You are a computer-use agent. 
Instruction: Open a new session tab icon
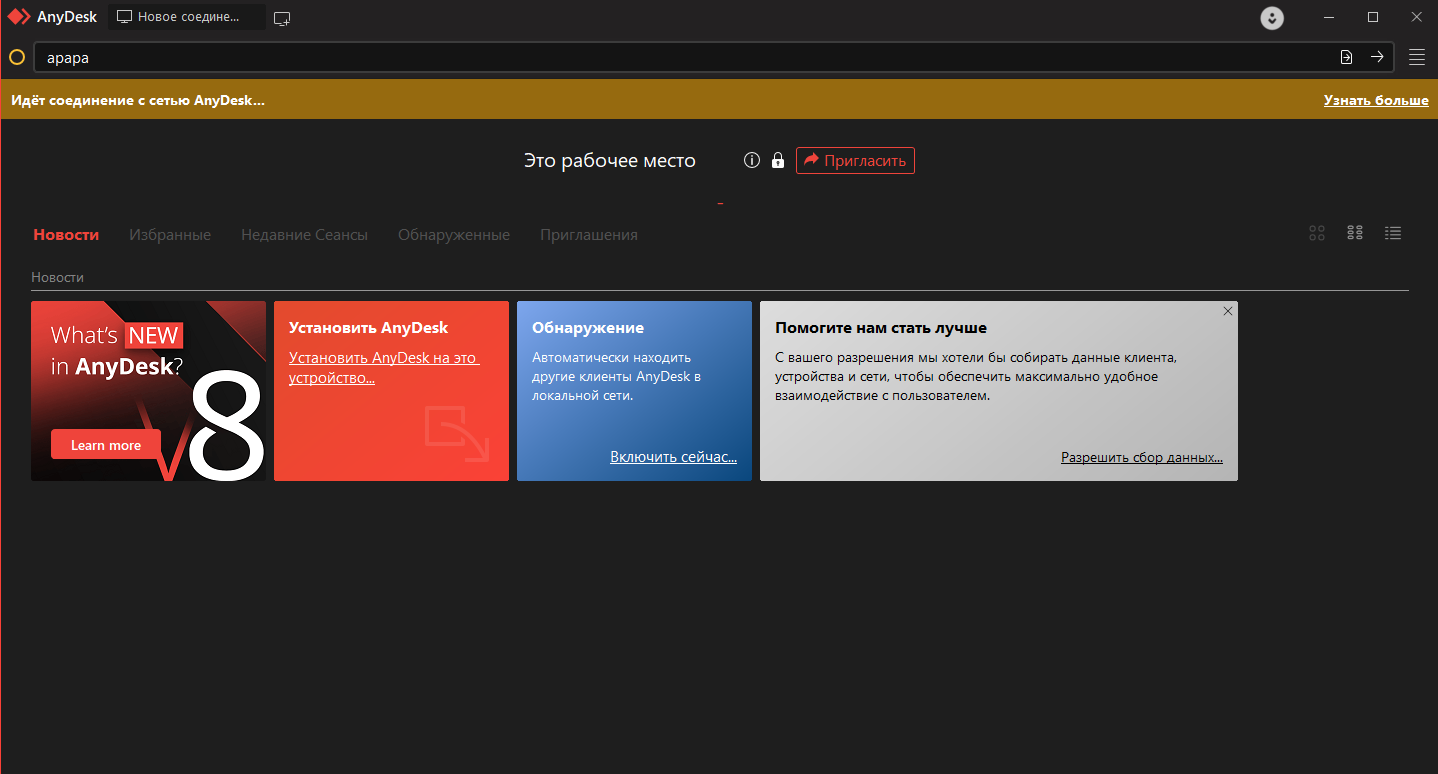(x=282, y=18)
